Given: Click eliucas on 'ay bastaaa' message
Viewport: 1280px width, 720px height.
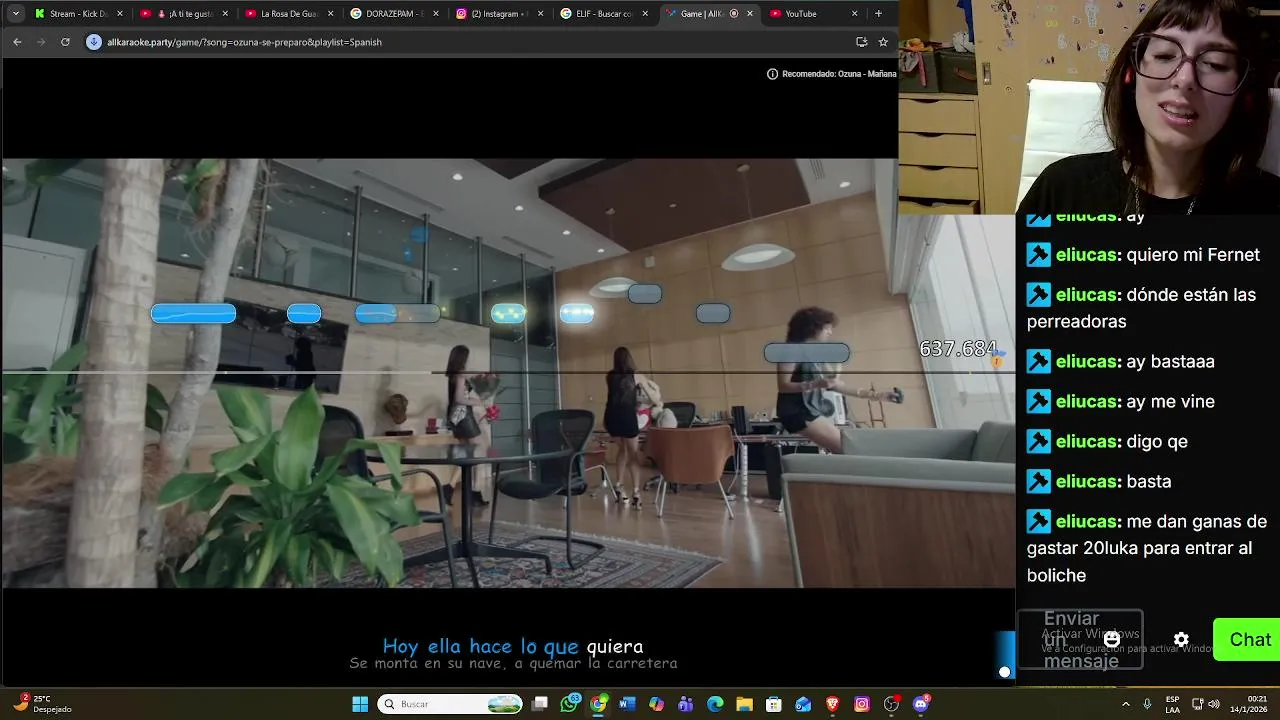Looking at the screenshot, I should [x=1086, y=362].
